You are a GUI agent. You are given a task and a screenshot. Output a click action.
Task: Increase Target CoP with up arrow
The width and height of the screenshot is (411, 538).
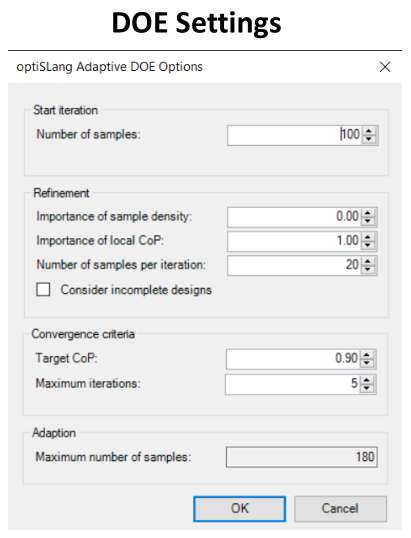point(367,355)
